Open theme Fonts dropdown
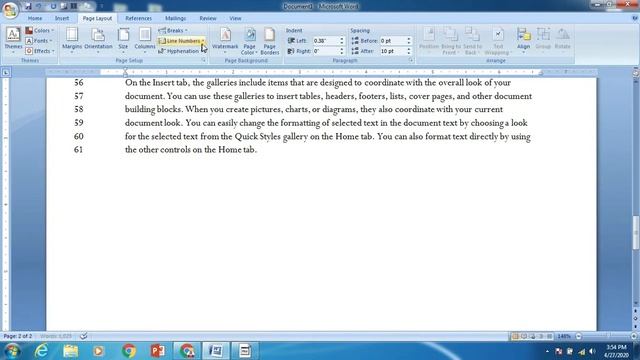The width and height of the screenshot is (640, 360). click(x=39, y=41)
